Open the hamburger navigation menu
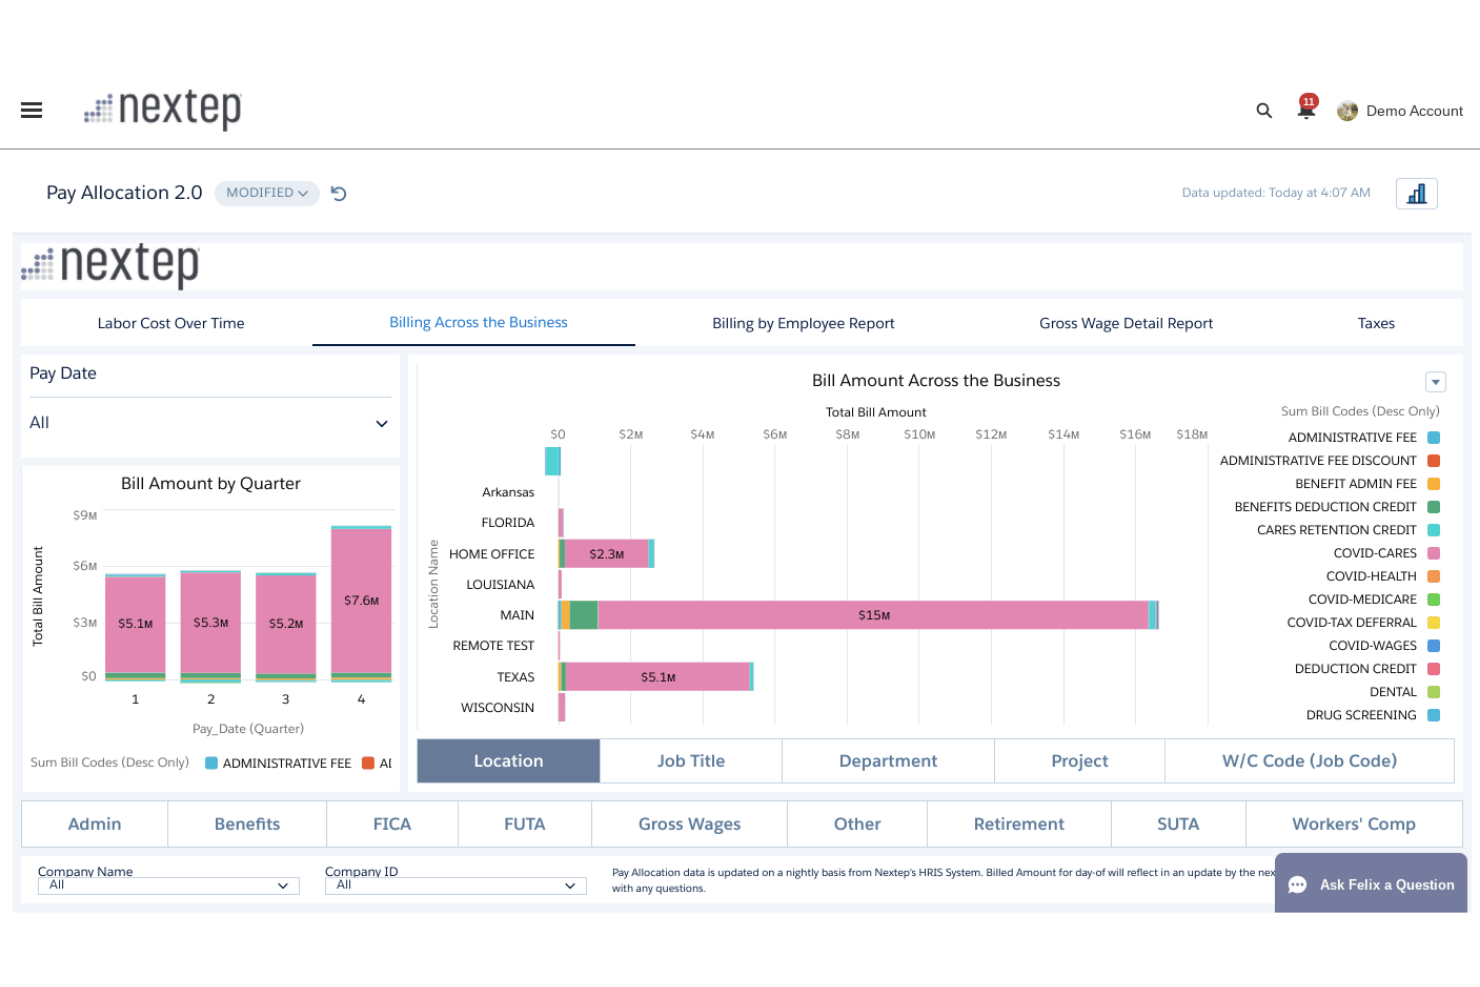The height and width of the screenshot is (987, 1480). (32, 110)
